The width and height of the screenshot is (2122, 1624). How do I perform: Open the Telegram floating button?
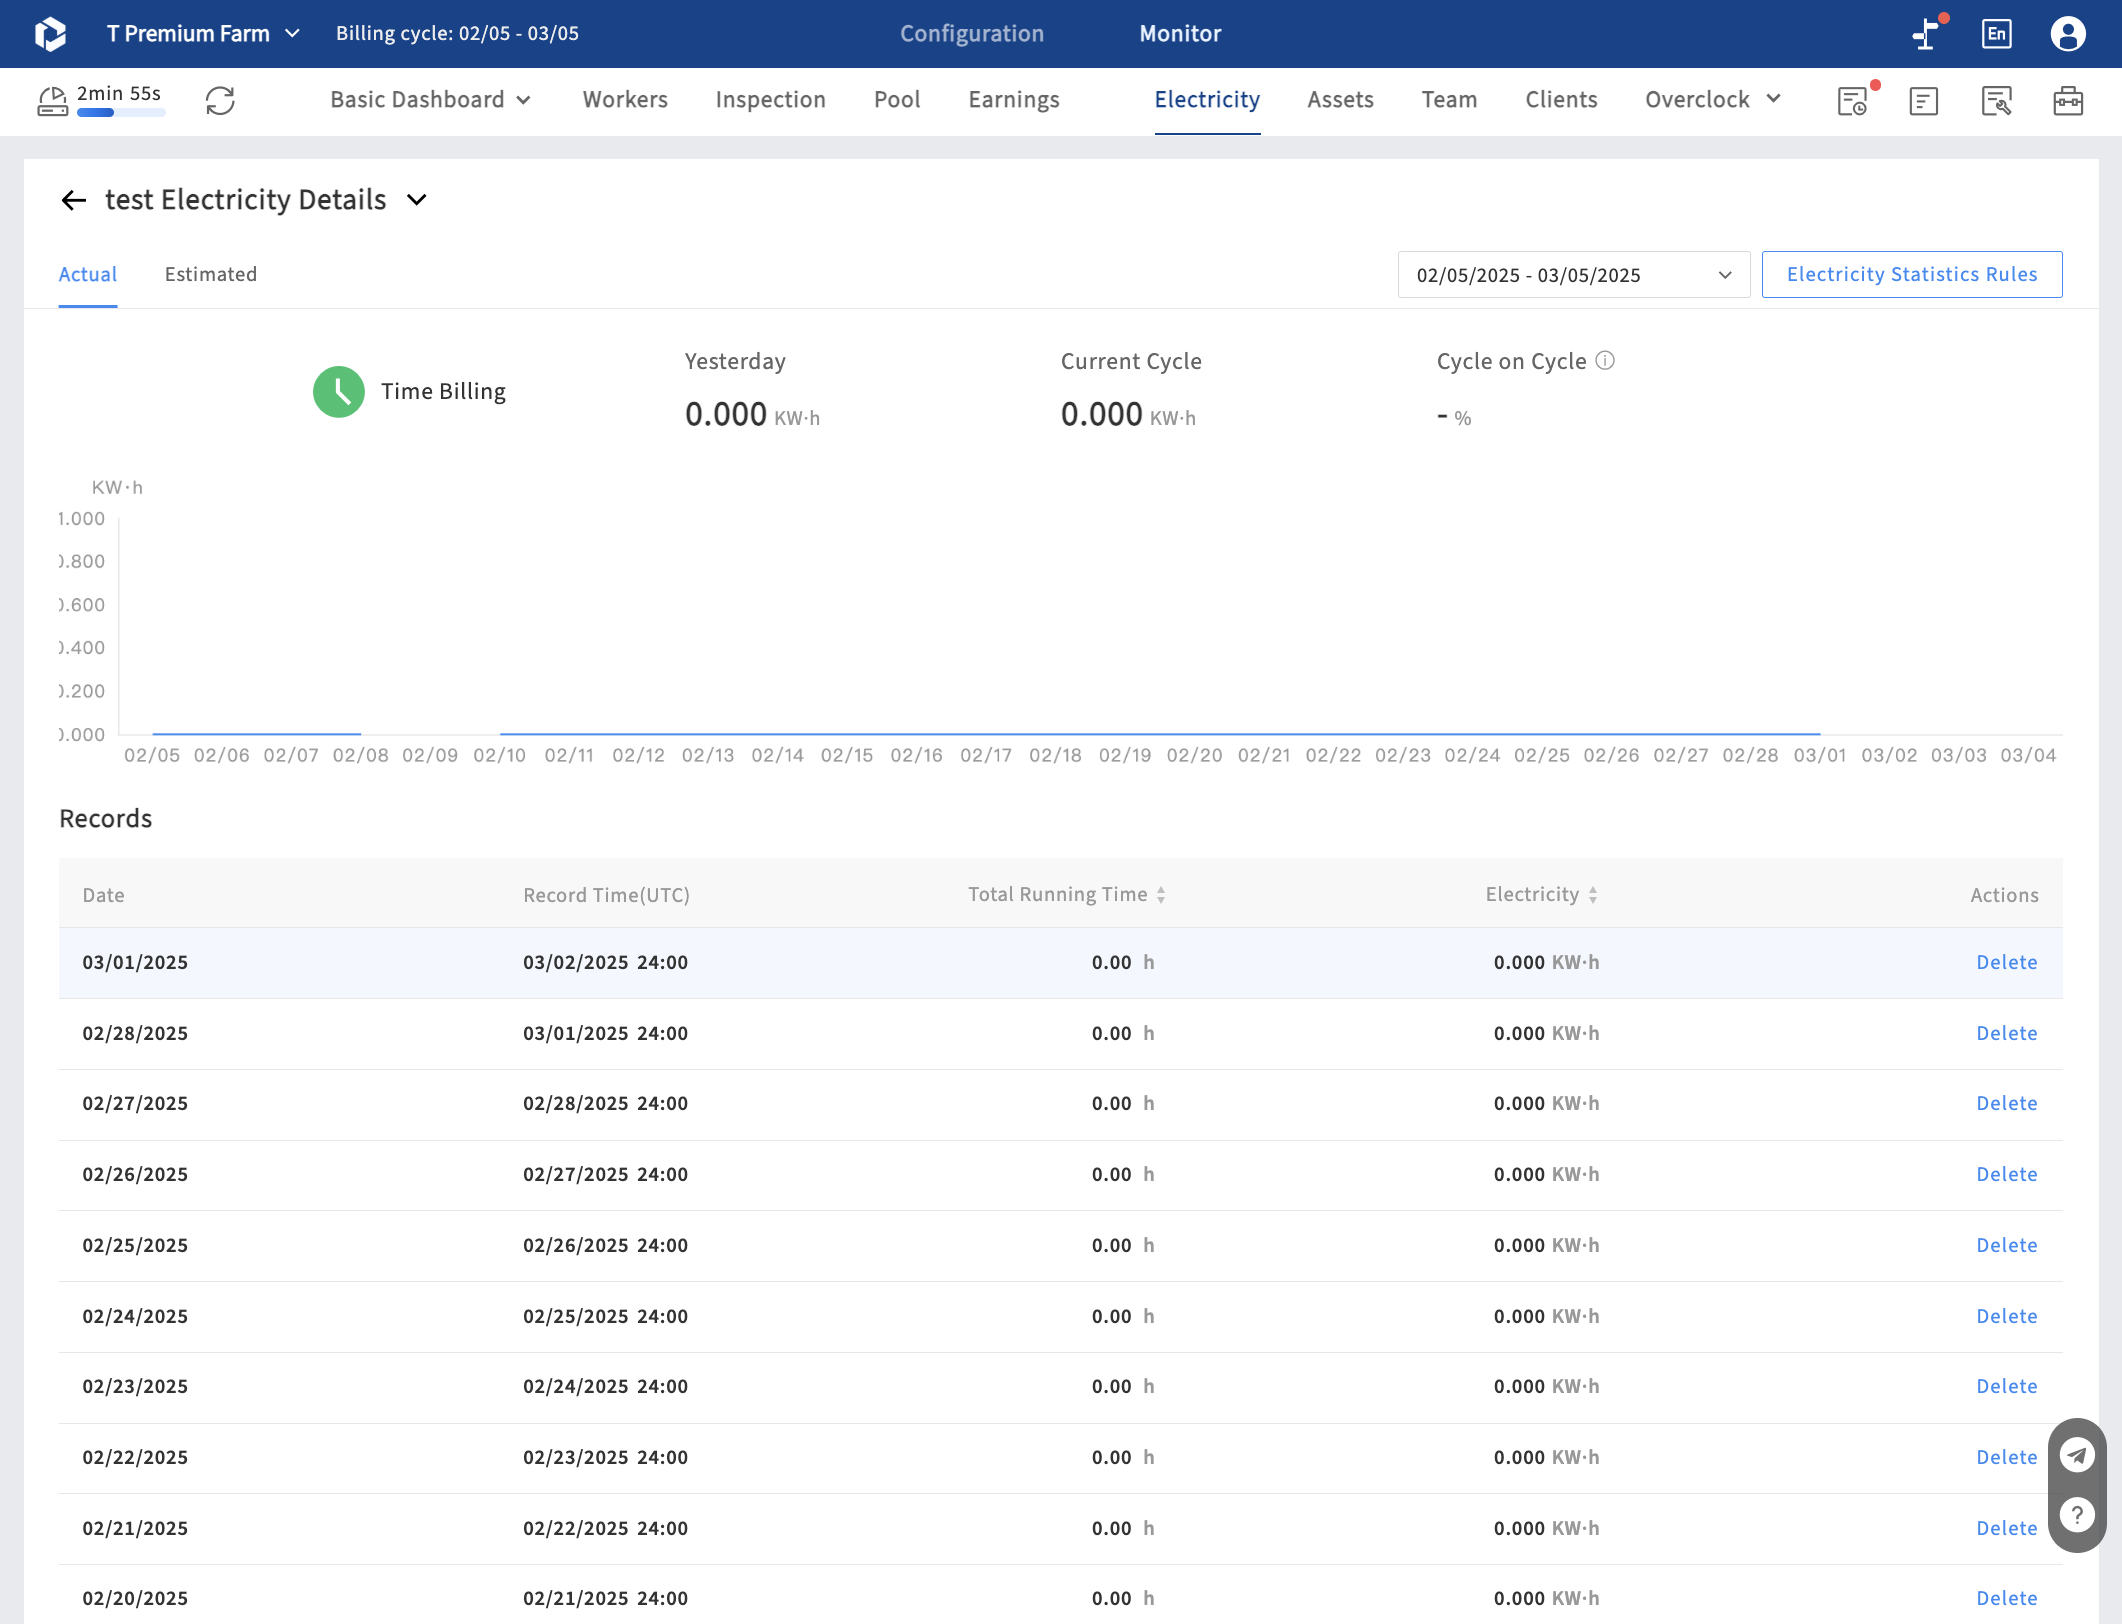2077,1455
